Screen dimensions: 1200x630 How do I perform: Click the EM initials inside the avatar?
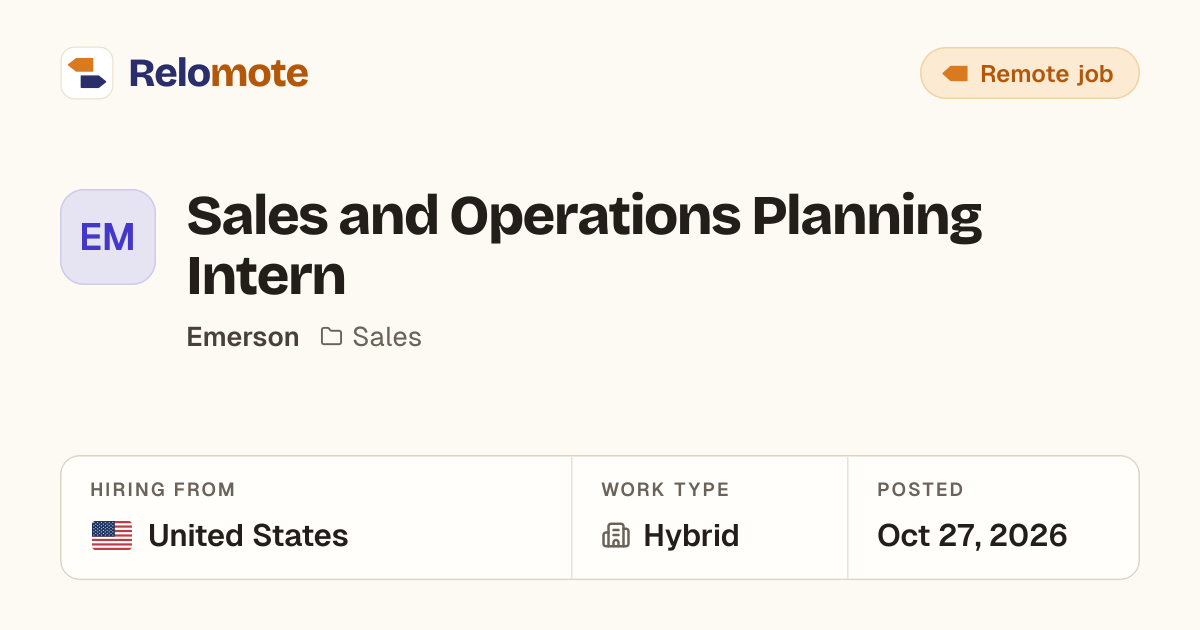pos(108,237)
